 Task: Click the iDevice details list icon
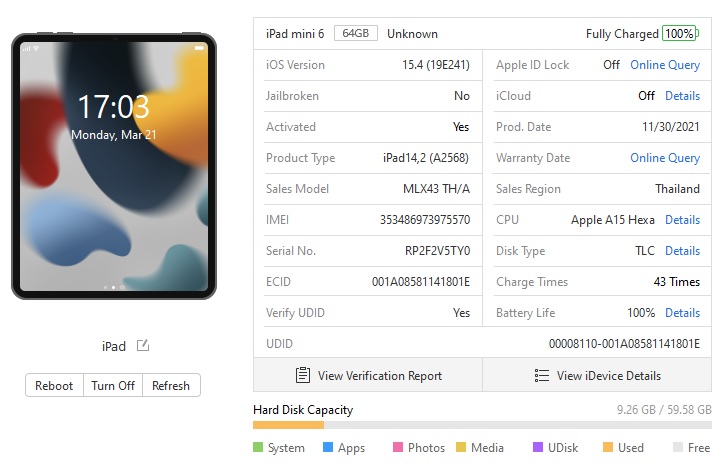click(x=542, y=375)
